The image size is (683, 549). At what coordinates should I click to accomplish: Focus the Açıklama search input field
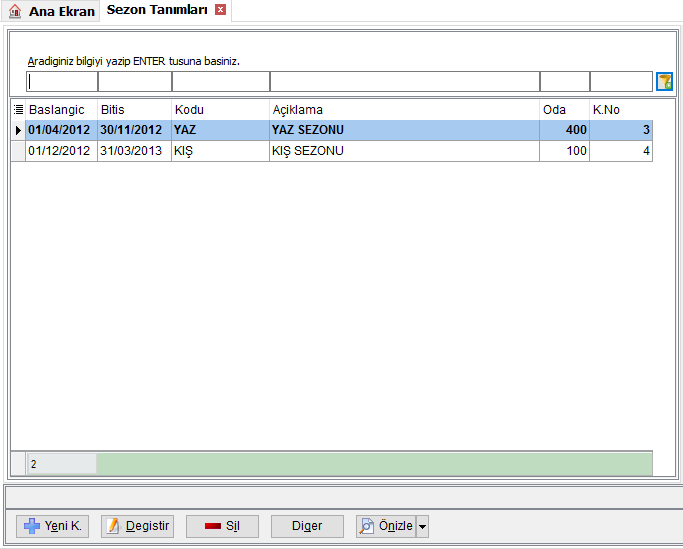click(405, 81)
